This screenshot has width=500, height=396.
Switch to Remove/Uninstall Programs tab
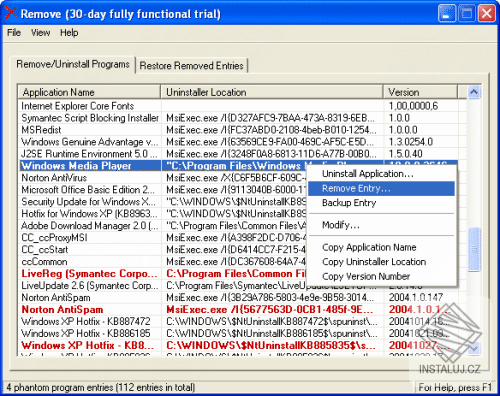73,64
